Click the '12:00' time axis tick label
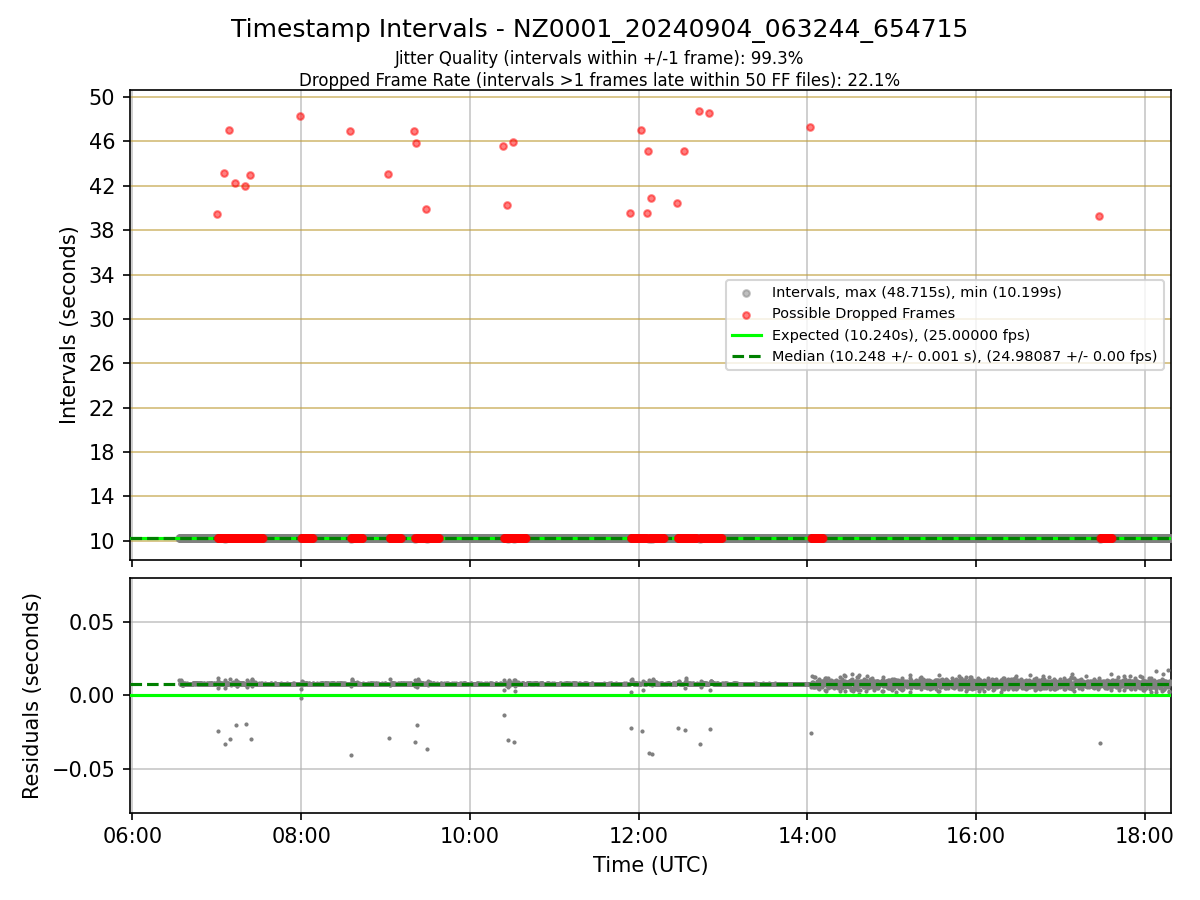This screenshot has height=900, width=1200. (639, 834)
